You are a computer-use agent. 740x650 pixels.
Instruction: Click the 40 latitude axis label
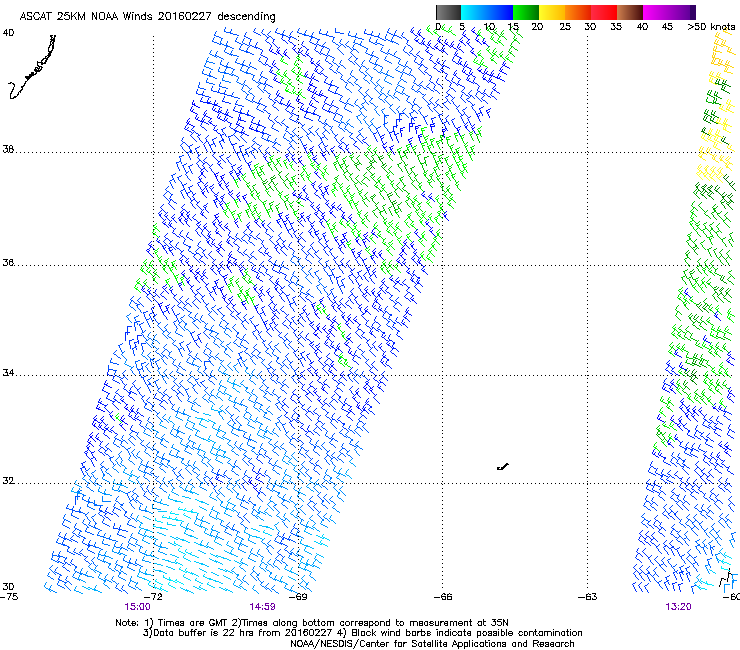coord(8,33)
